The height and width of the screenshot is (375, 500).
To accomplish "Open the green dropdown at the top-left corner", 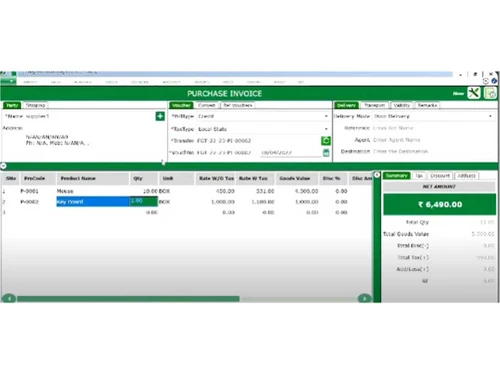I will click(x=8, y=81).
